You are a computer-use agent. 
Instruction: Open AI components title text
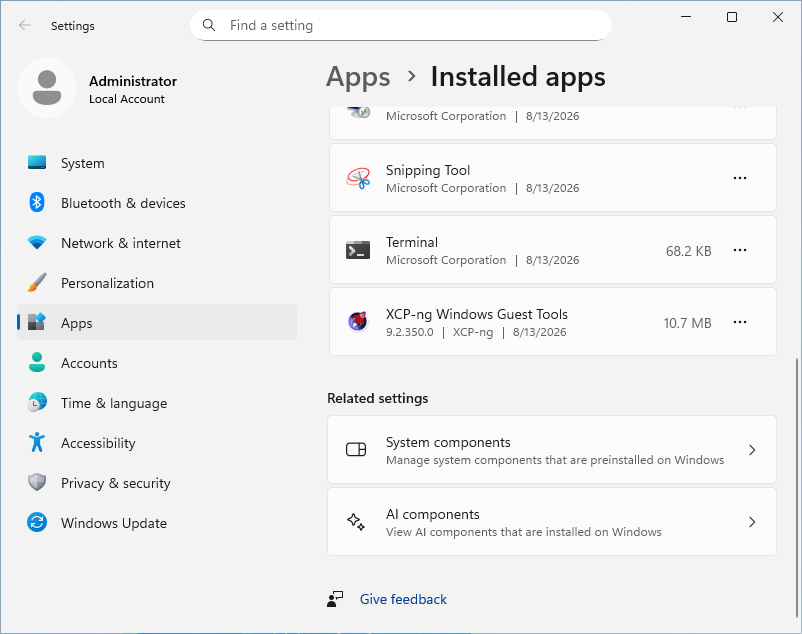pyautogui.click(x=433, y=514)
